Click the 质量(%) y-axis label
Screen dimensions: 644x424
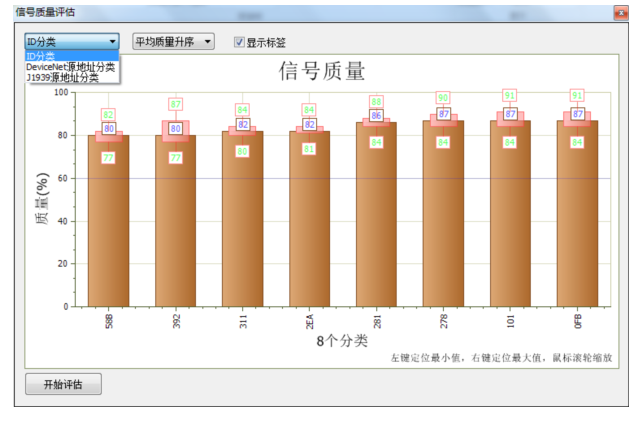point(42,198)
